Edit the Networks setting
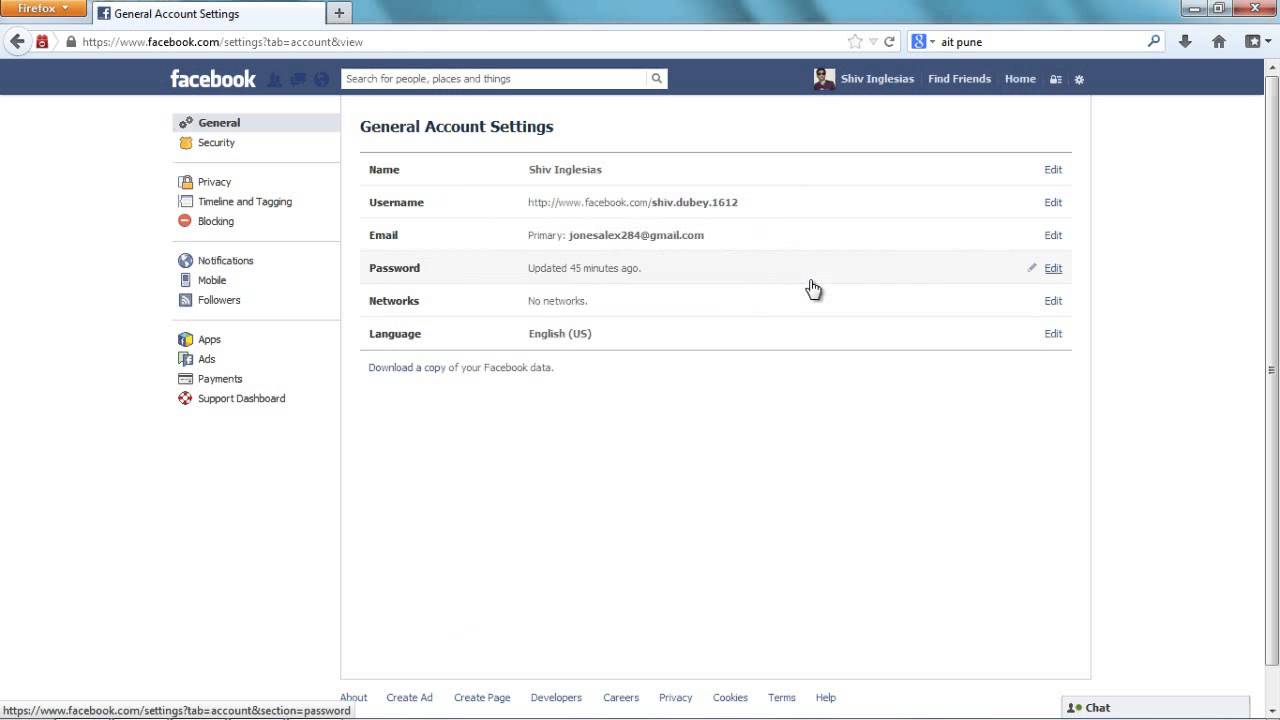This screenshot has height=720, width=1280. click(x=1053, y=301)
